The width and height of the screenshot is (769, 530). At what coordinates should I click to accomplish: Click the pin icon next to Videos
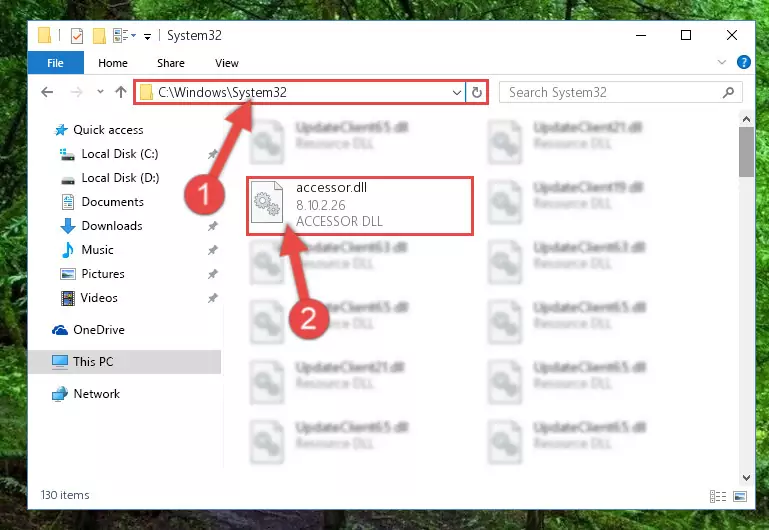(x=212, y=298)
